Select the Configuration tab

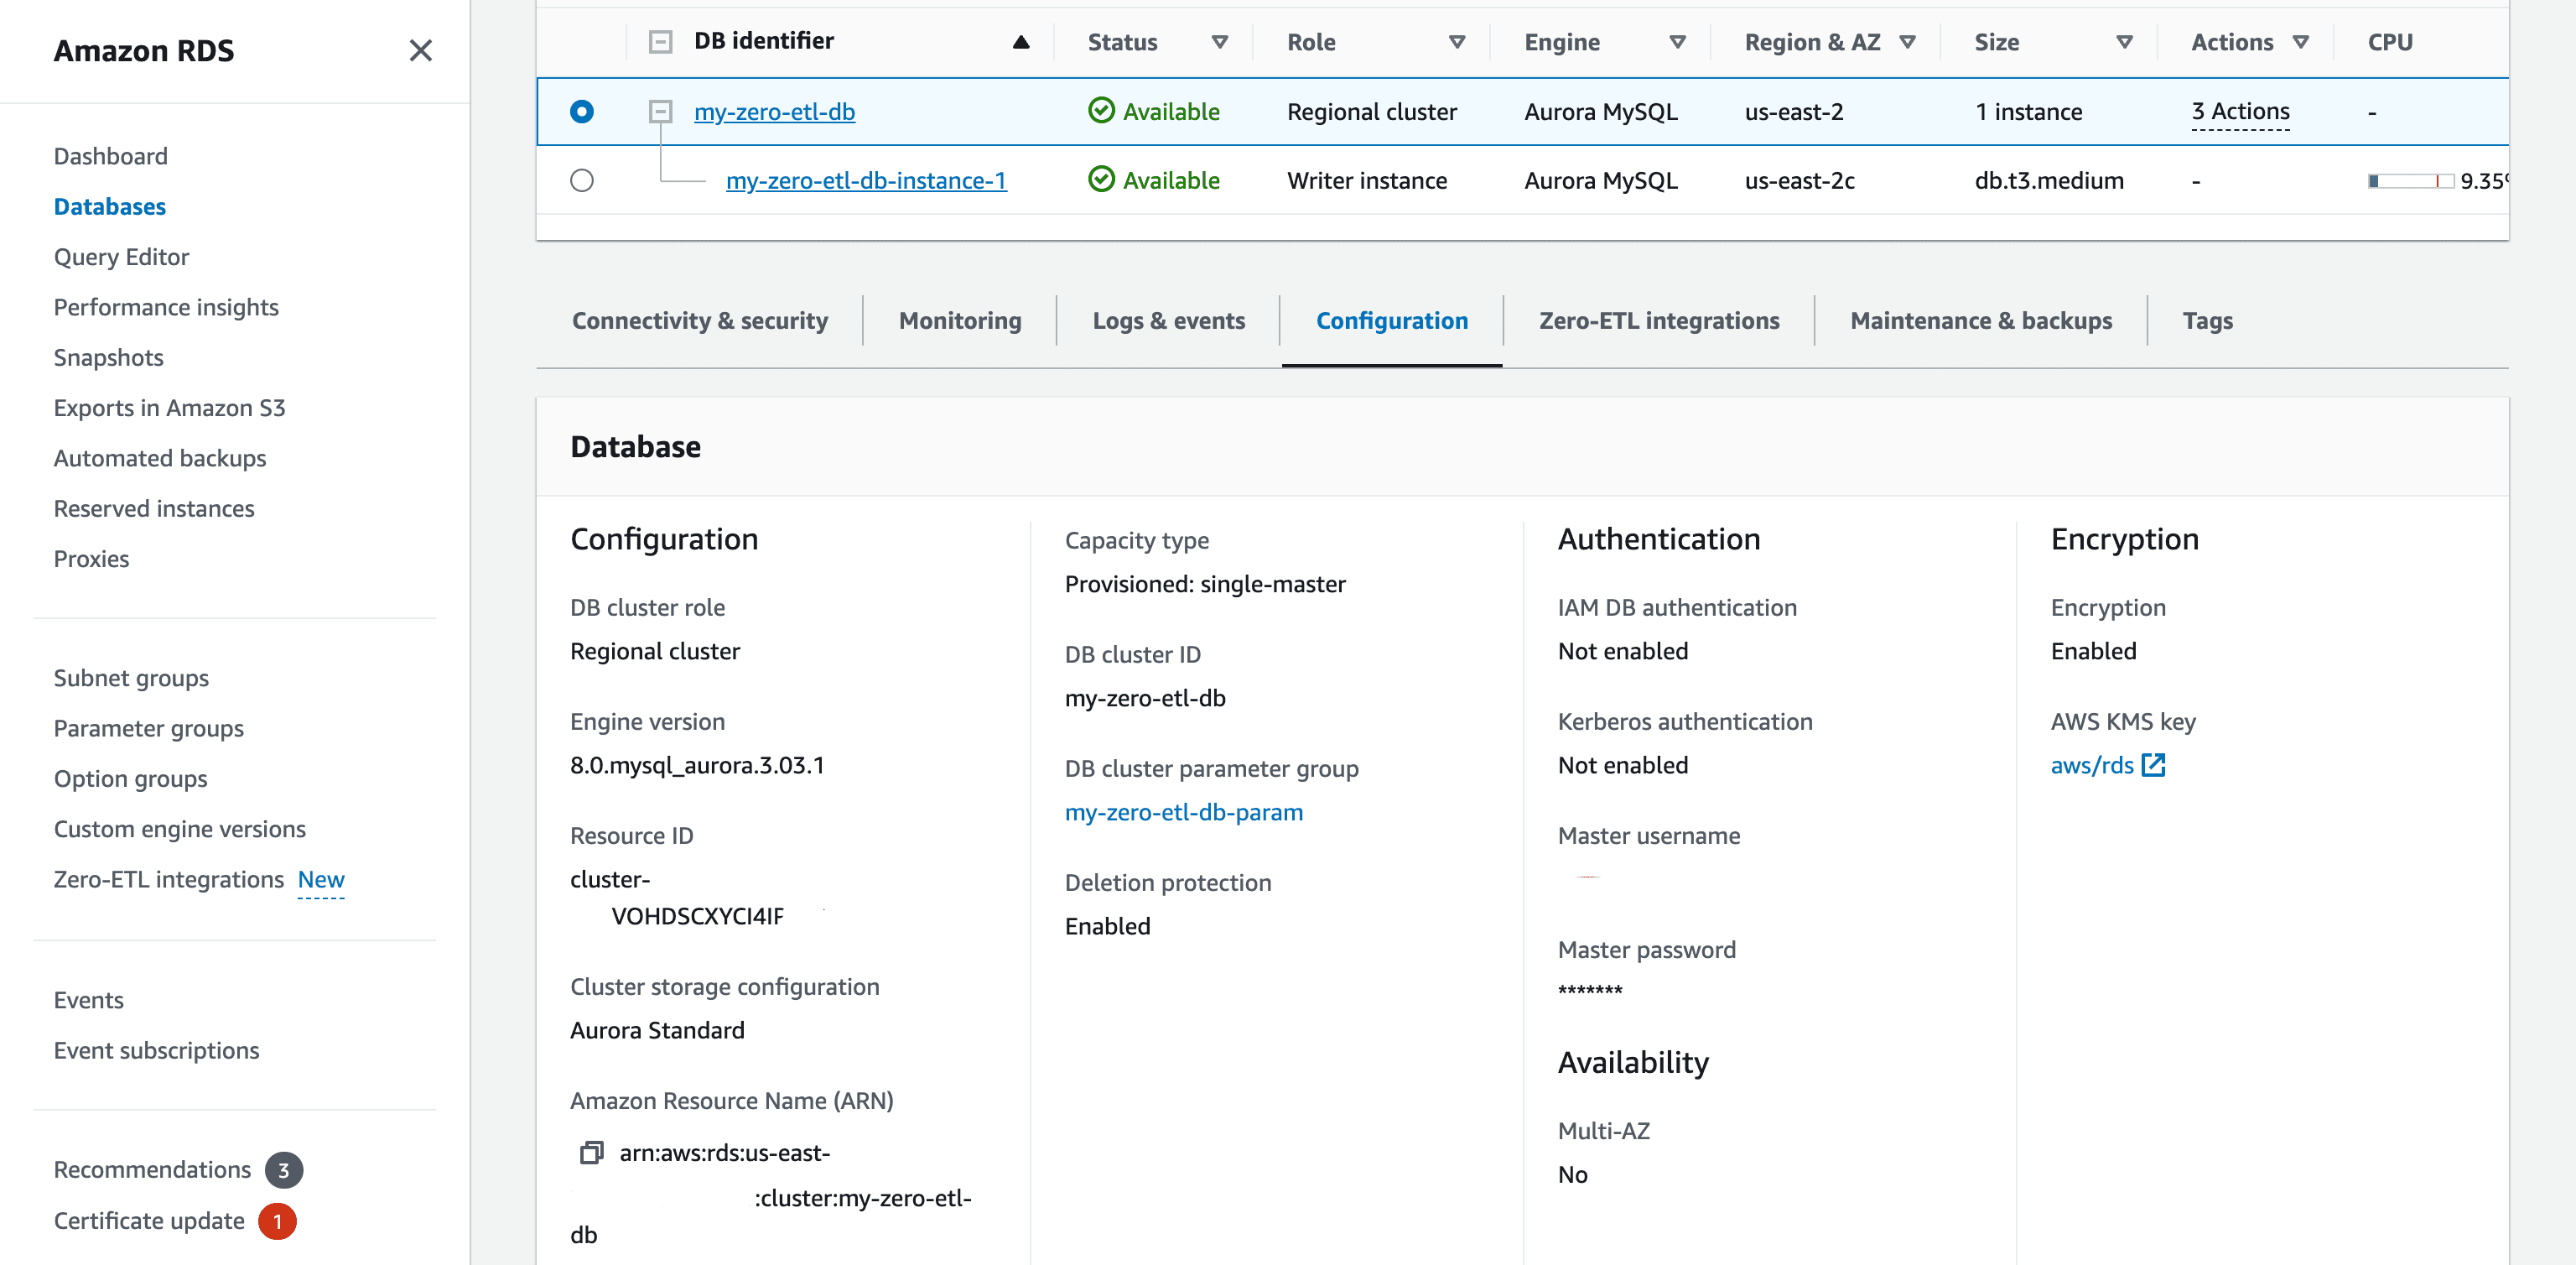click(x=1392, y=320)
